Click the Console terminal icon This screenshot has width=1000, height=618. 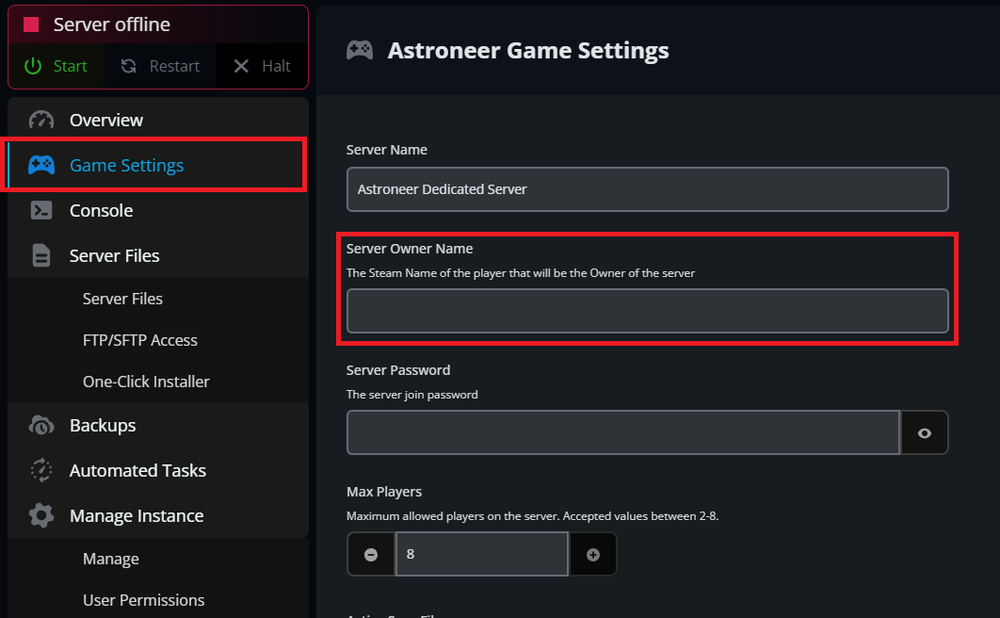39,210
